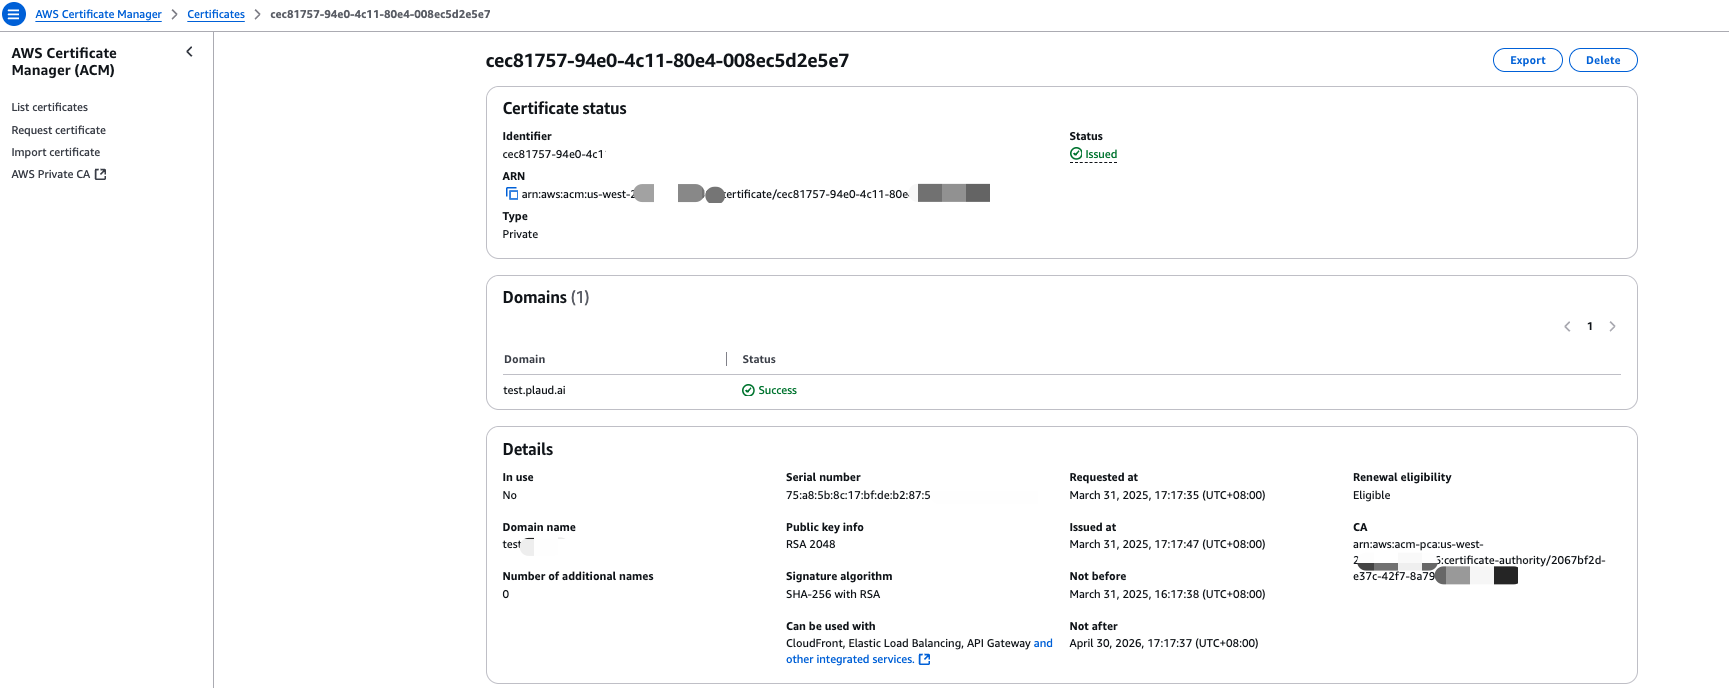Click the Success check icon for test.plaud.ai
1729x688 pixels.
click(x=748, y=391)
